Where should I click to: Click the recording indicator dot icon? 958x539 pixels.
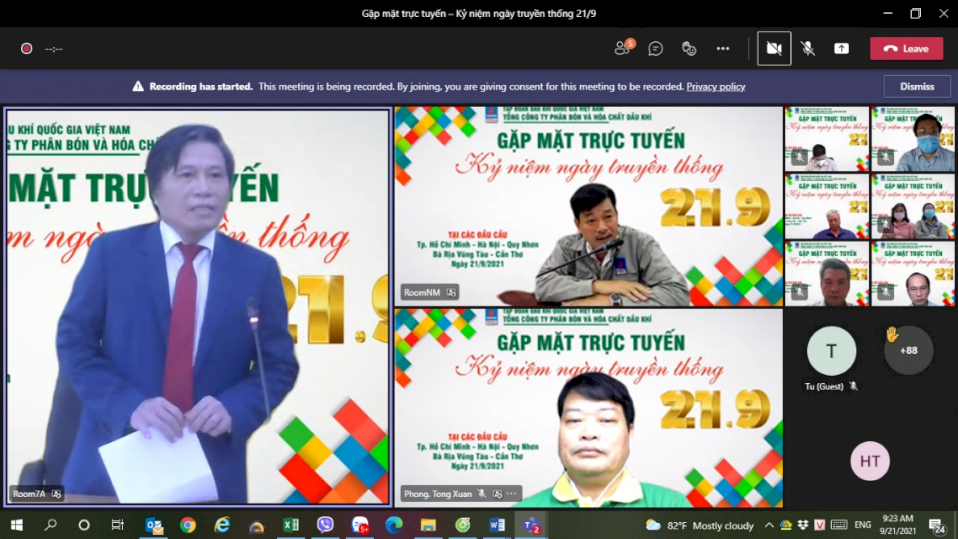(x=26, y=48)
